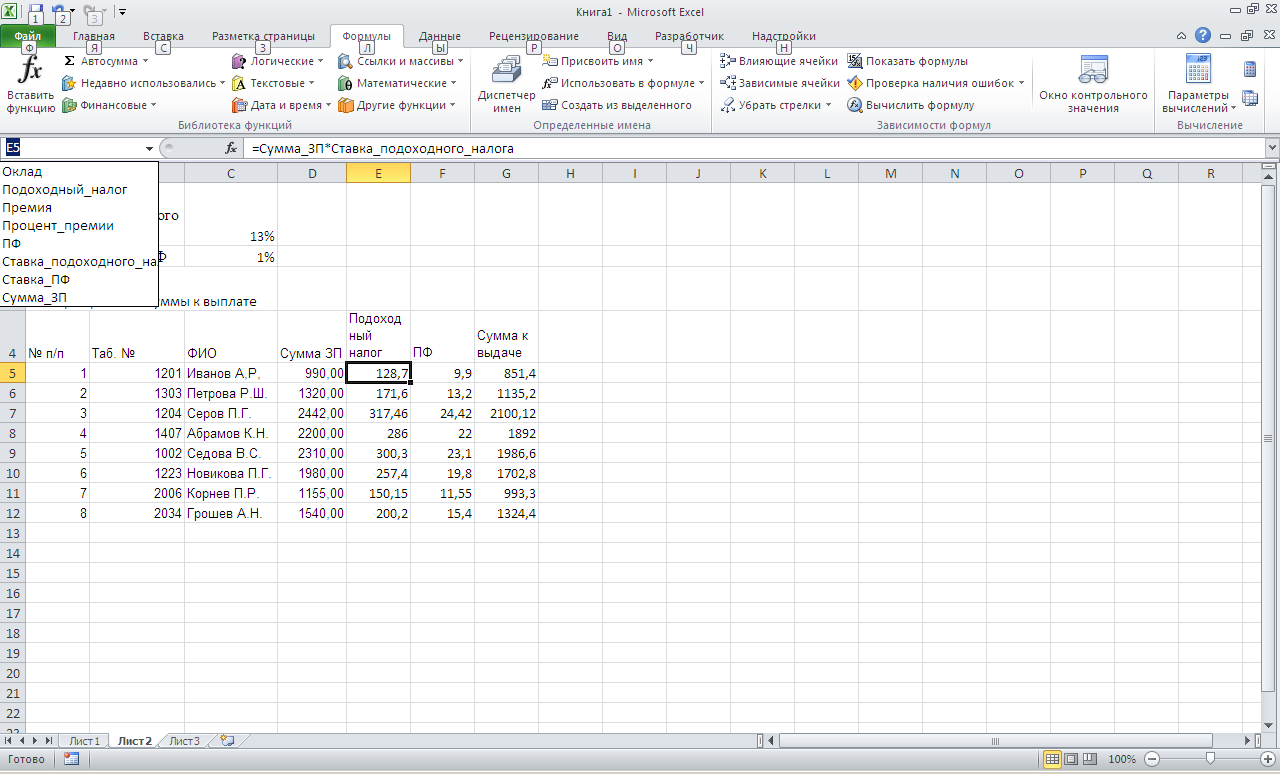Switch to the Вставка tab
This screenshot has width=1280, height=774.
coord(163,36)
